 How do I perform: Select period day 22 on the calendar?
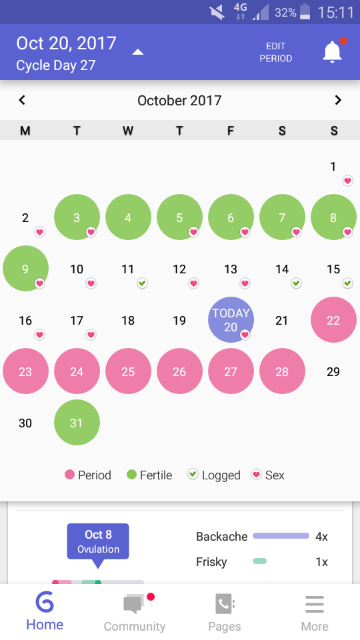point(333,320)
